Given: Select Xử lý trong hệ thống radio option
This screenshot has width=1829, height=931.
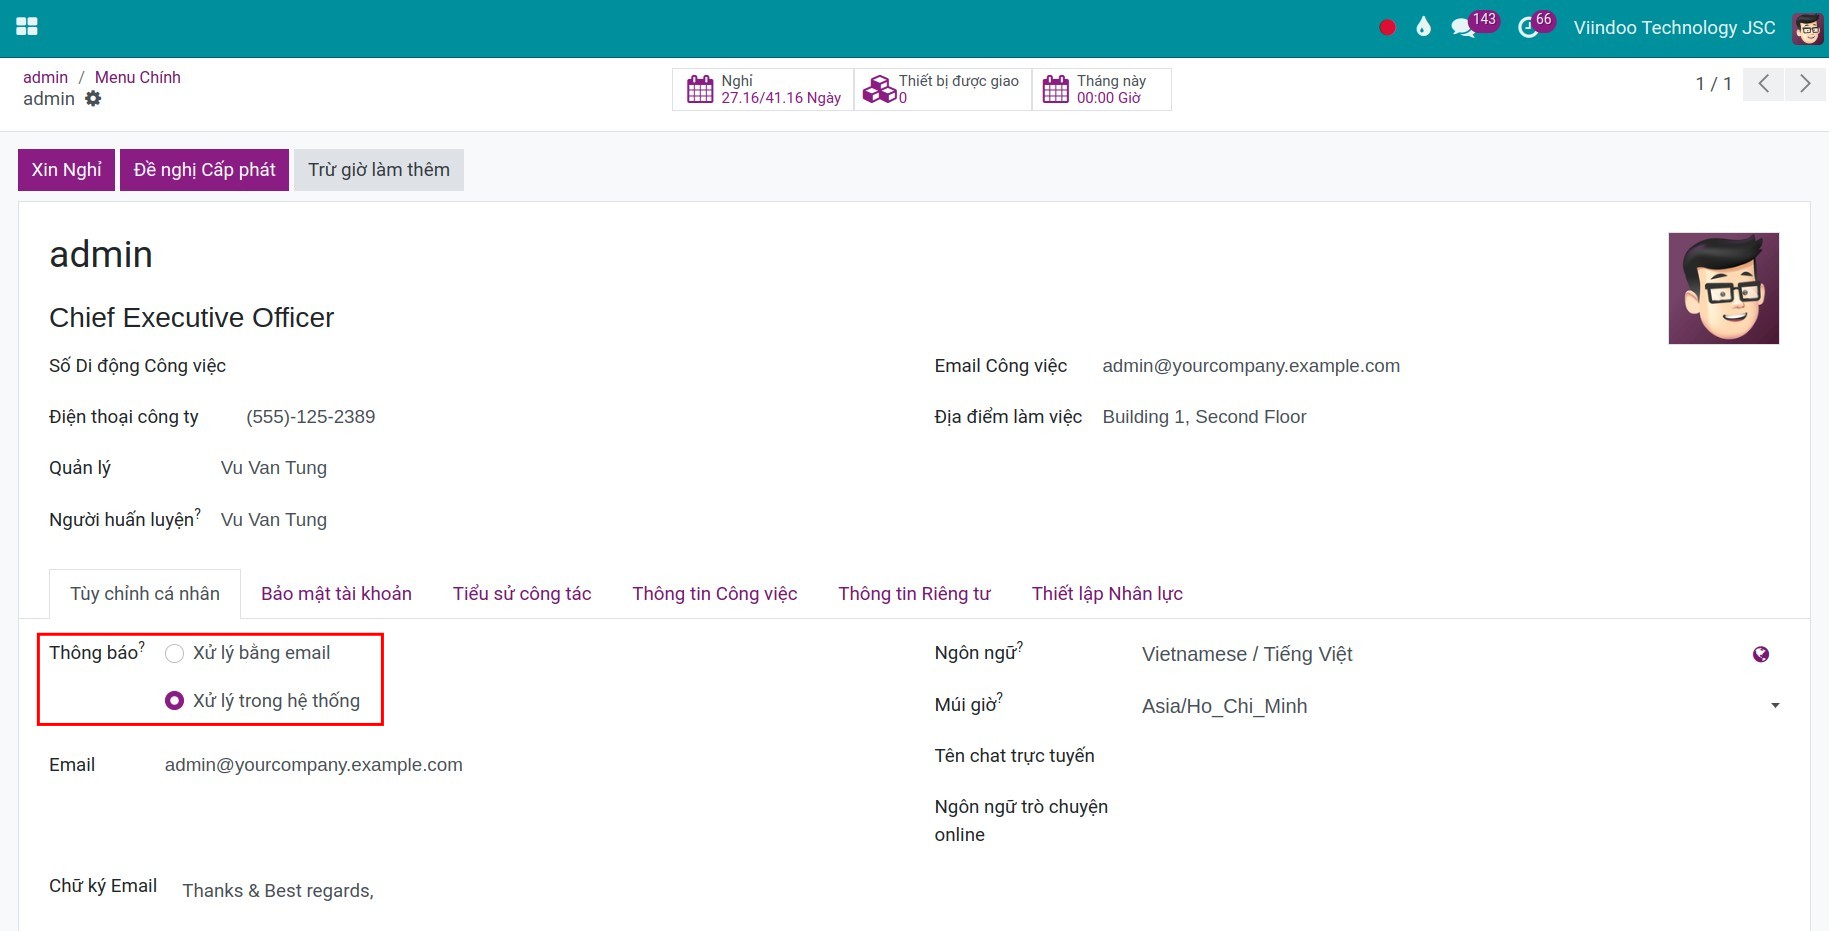Looking at the screenshot, I should click(174, 701).
